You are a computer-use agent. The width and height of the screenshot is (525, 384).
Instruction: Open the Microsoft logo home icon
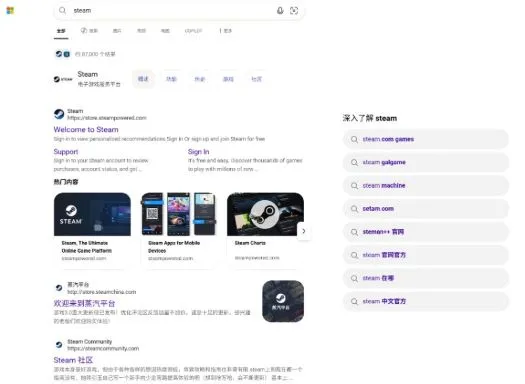[x=10, y=10]
